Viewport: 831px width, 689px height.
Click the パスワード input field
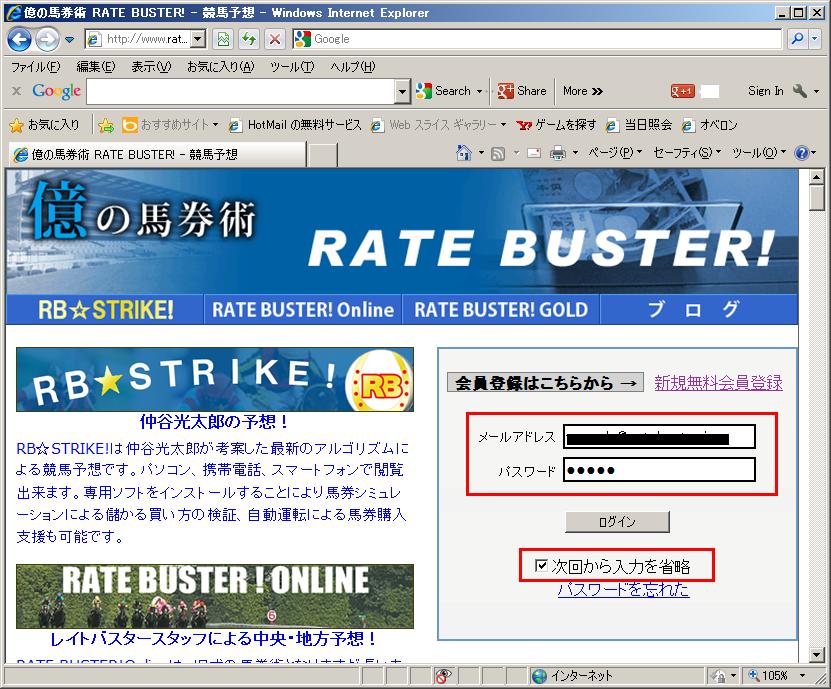(659, 470)
